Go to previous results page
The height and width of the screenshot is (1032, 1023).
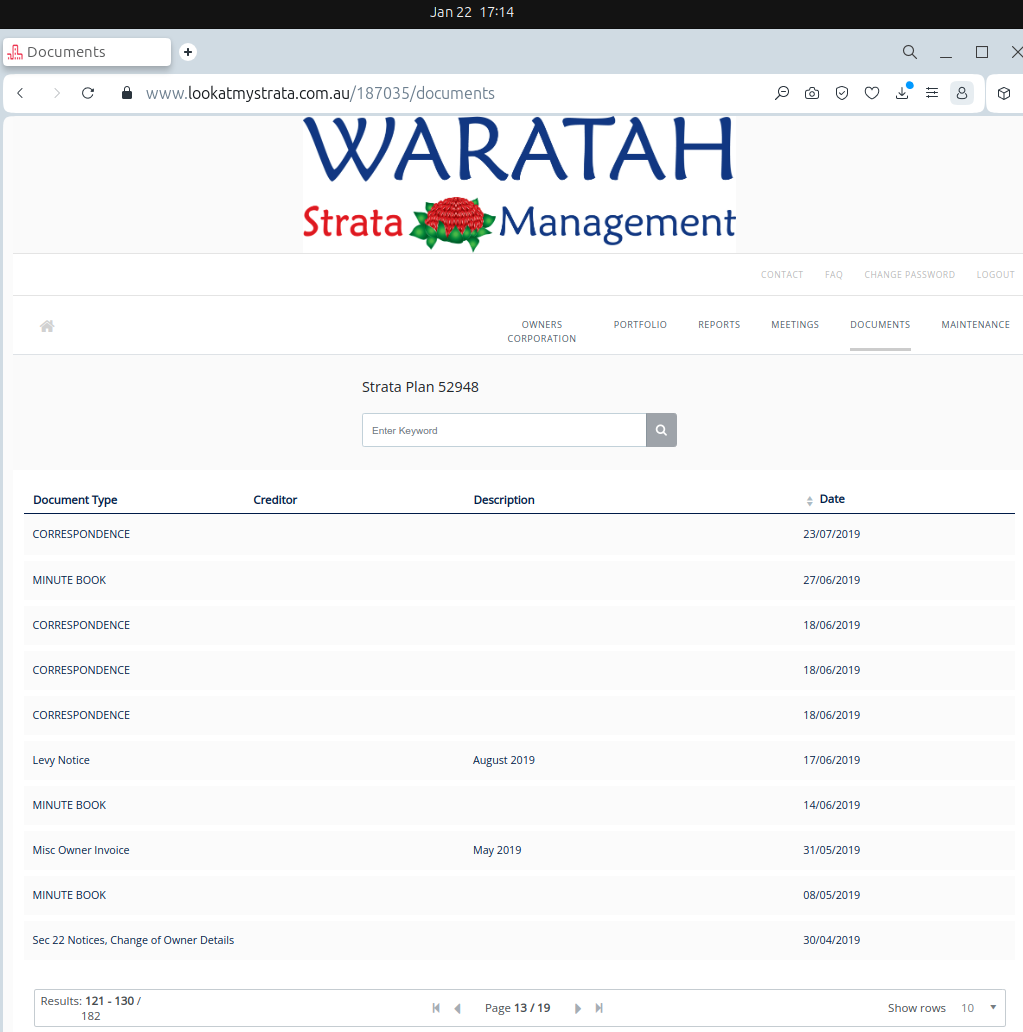(458, 1008)
